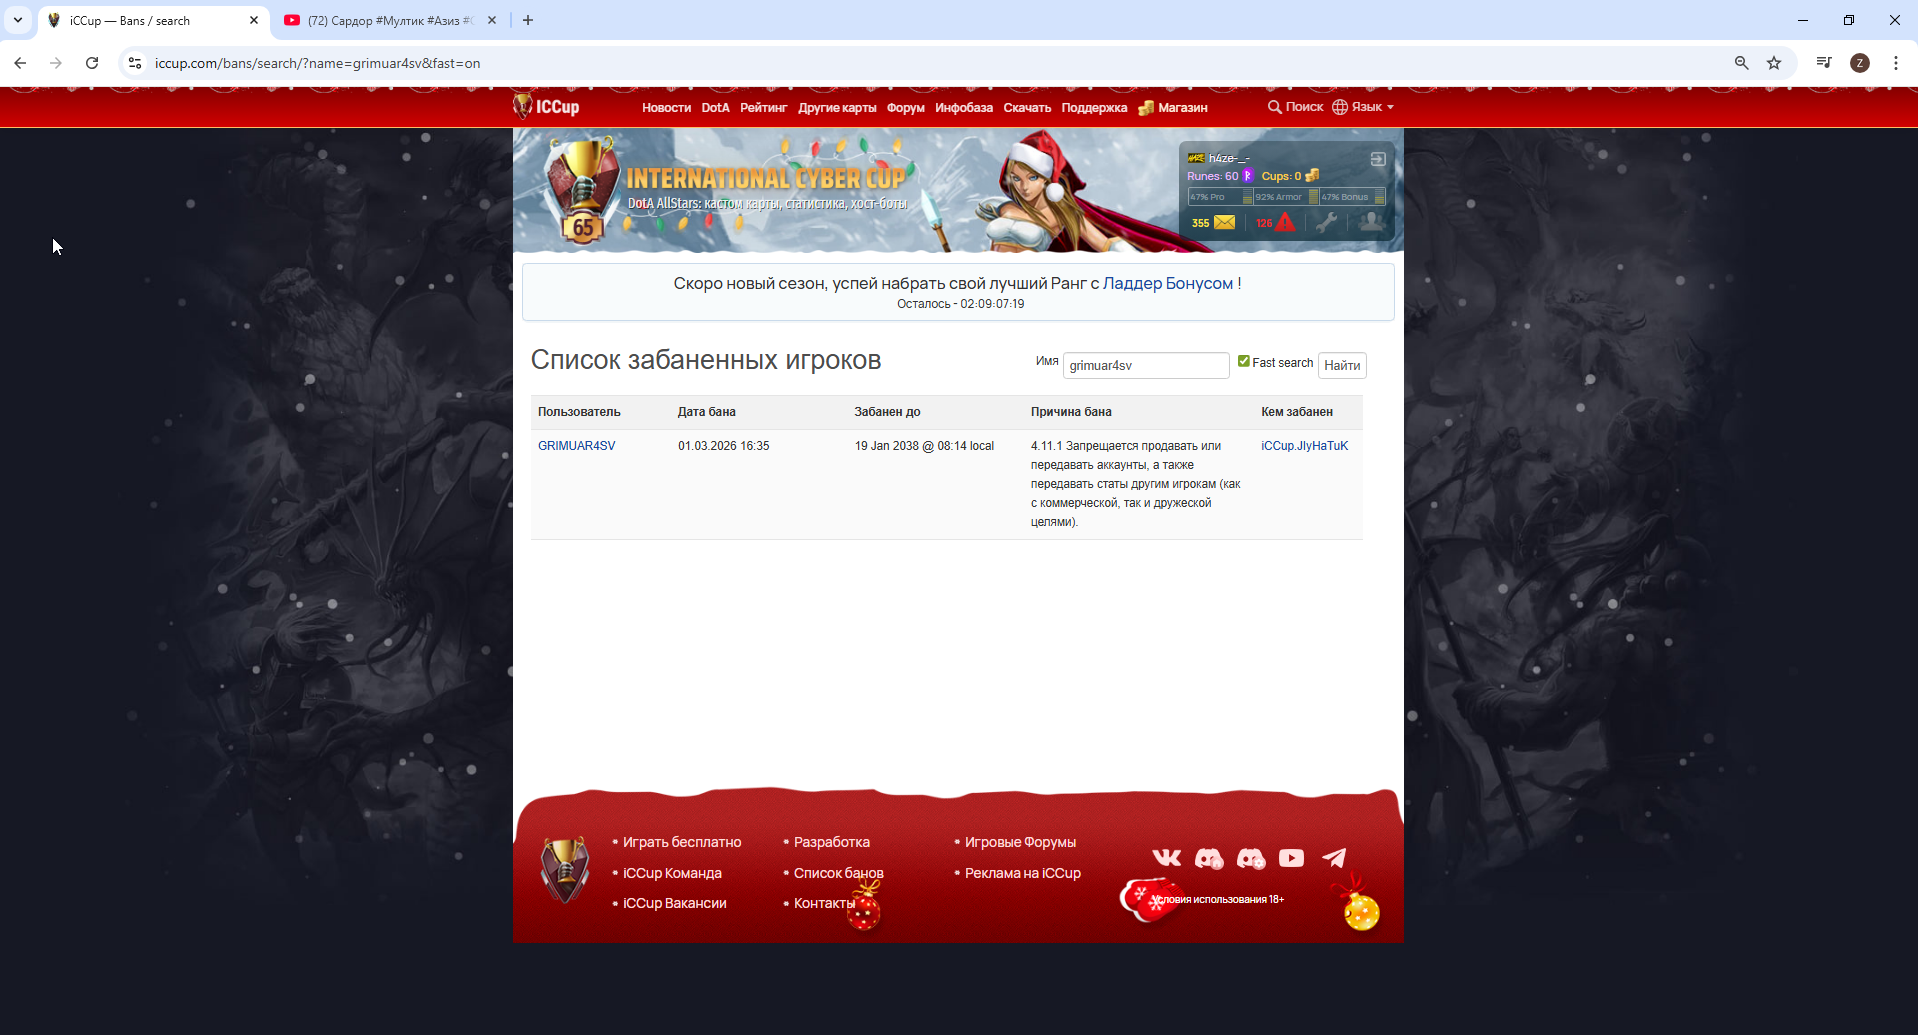Focus the Имя name search field

point(1146,365)
